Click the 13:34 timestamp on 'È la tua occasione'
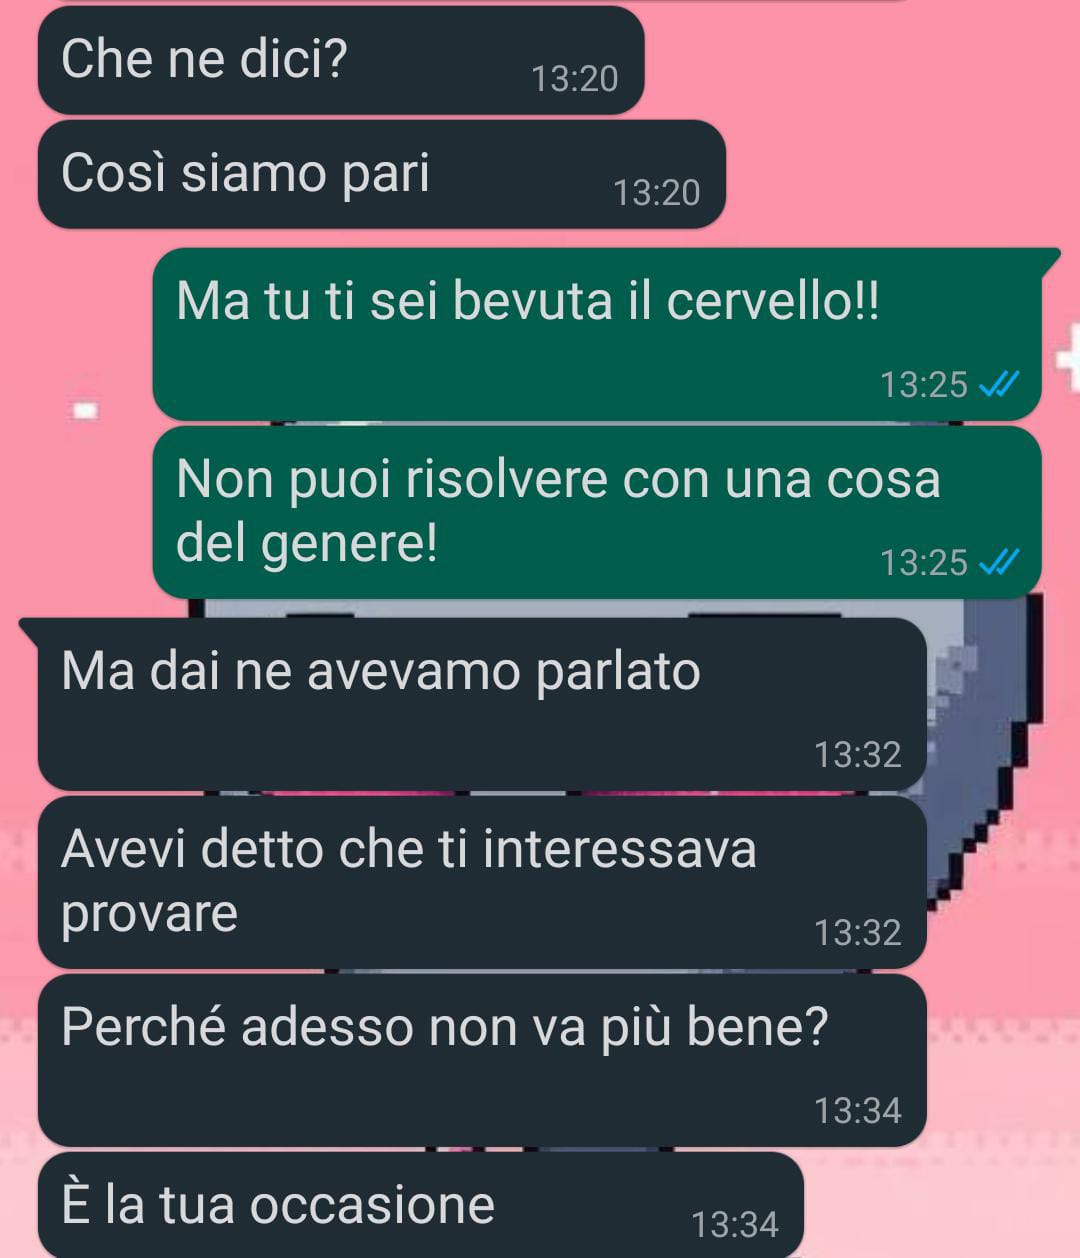 point(735,1225)
